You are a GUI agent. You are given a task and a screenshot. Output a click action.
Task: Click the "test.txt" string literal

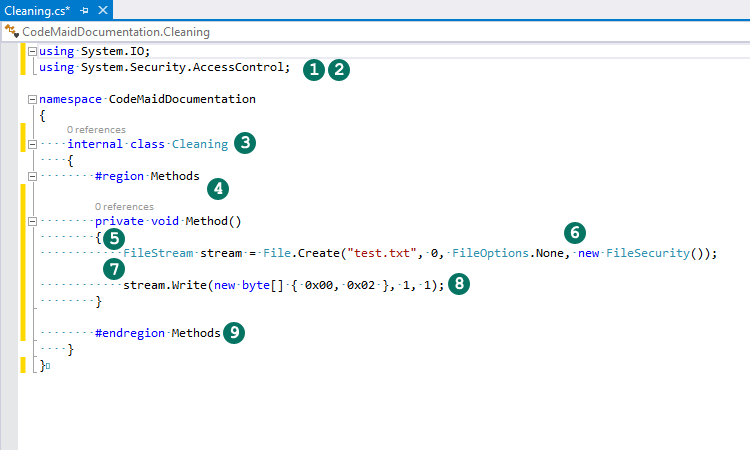coord(382,253)
